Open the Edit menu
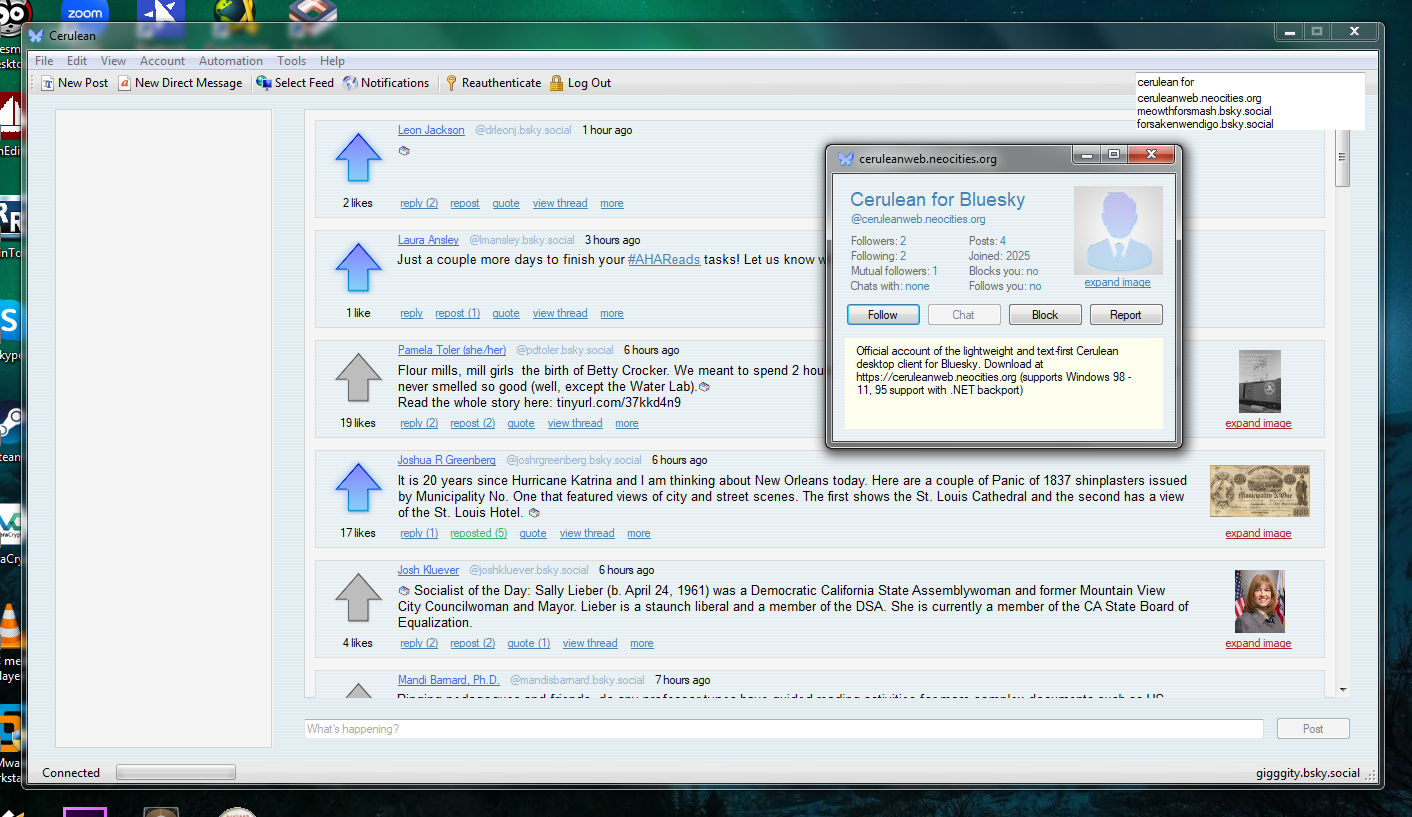 (77, 61)
